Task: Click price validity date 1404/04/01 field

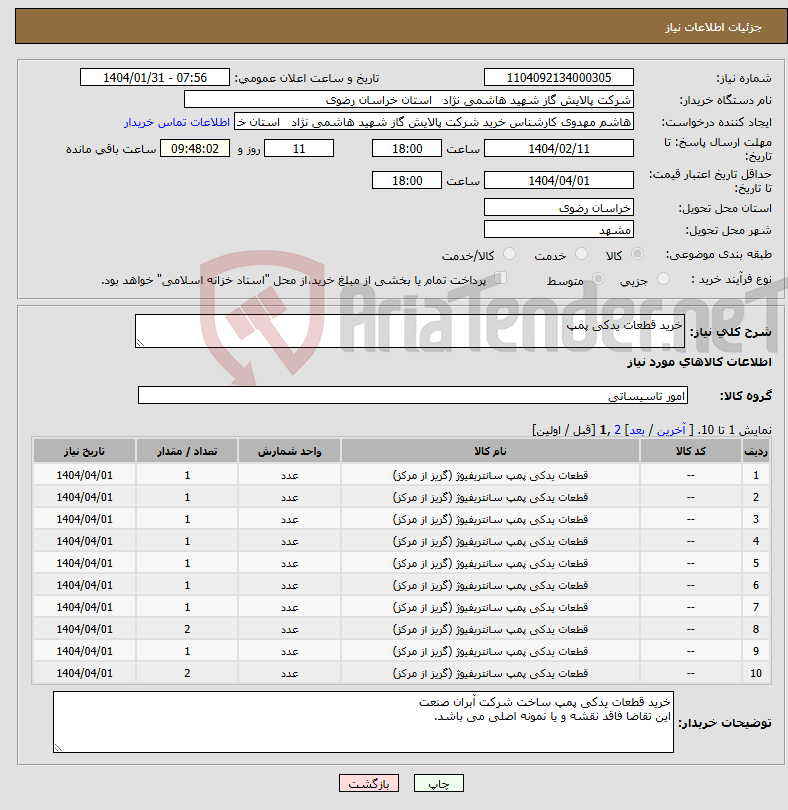Action: coord(559,181)
